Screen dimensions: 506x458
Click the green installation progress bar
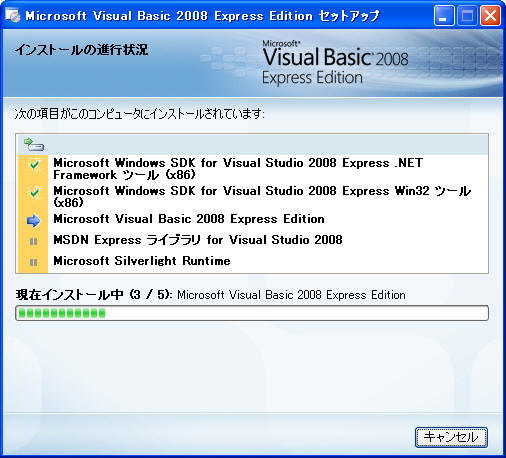point(252,313)
